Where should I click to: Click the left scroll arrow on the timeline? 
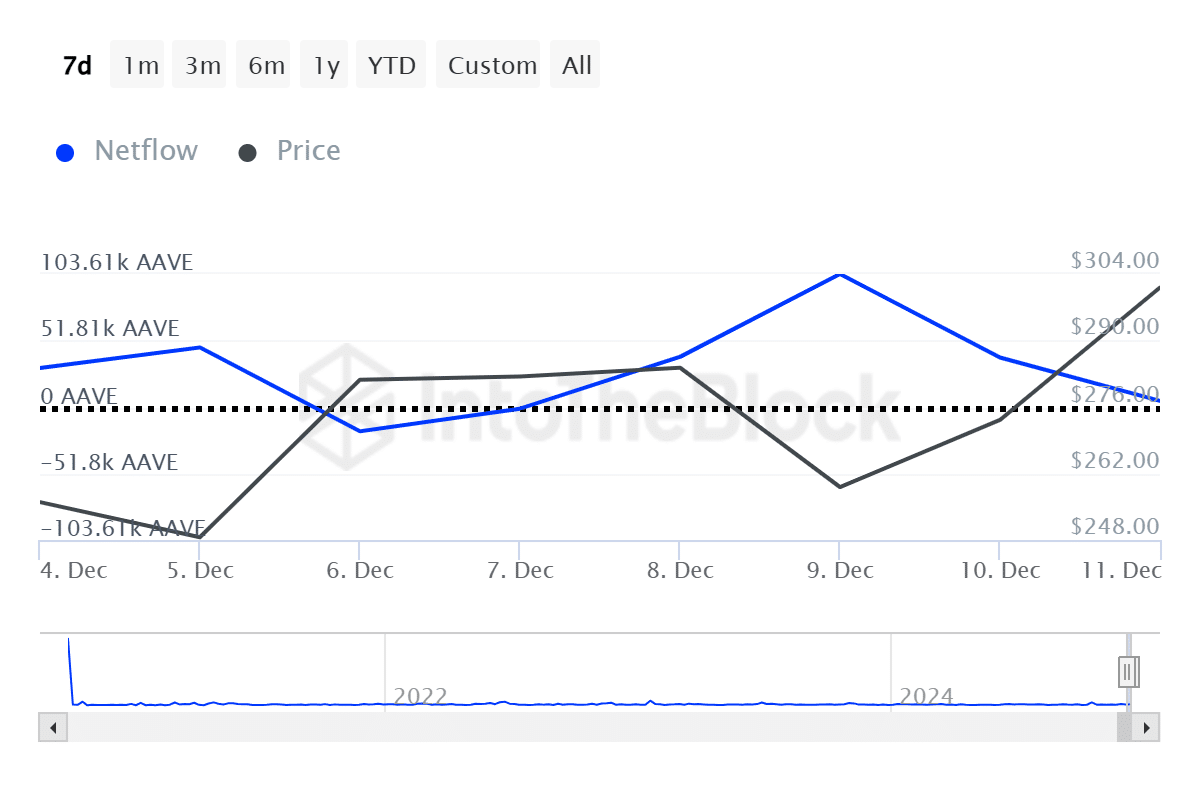point(52,728)
